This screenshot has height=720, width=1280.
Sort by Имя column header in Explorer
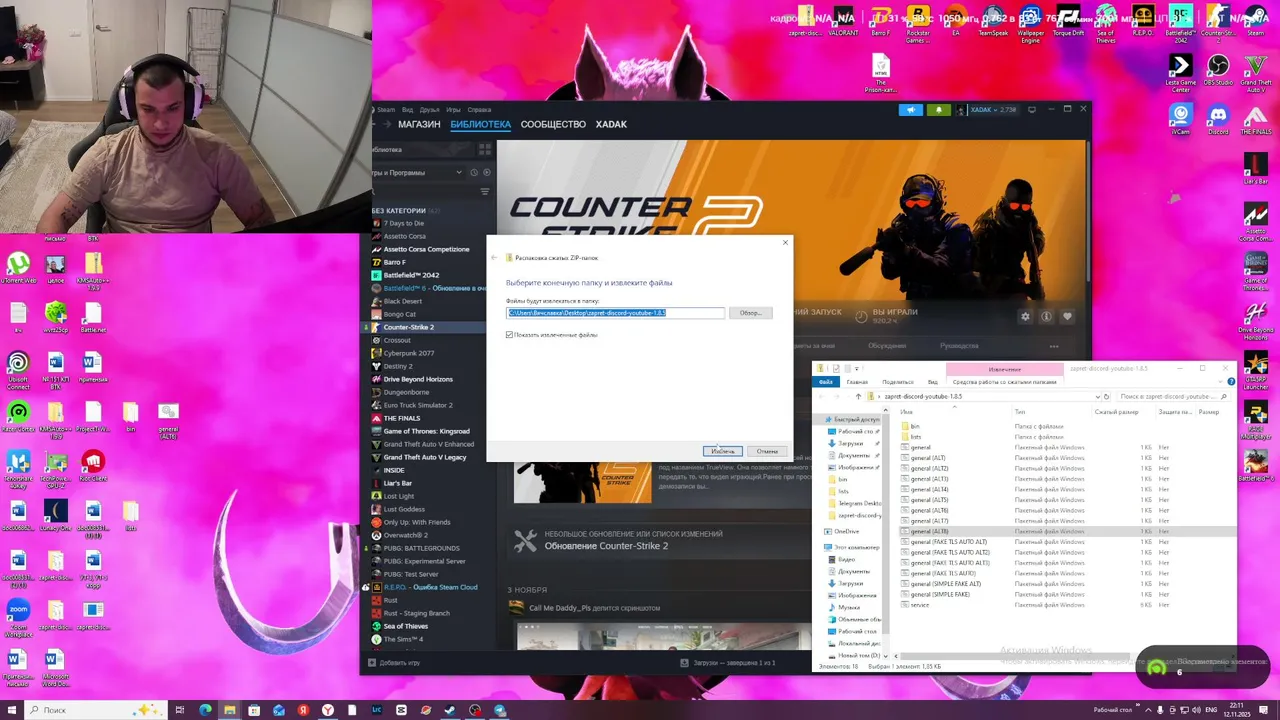pos(906,412)
